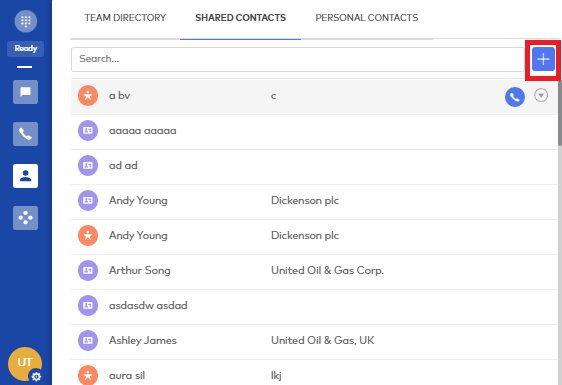Click orange avatar icon of second Andy Young
The height and width of the screenshot is (385, 562).
(x=88, y=236)
